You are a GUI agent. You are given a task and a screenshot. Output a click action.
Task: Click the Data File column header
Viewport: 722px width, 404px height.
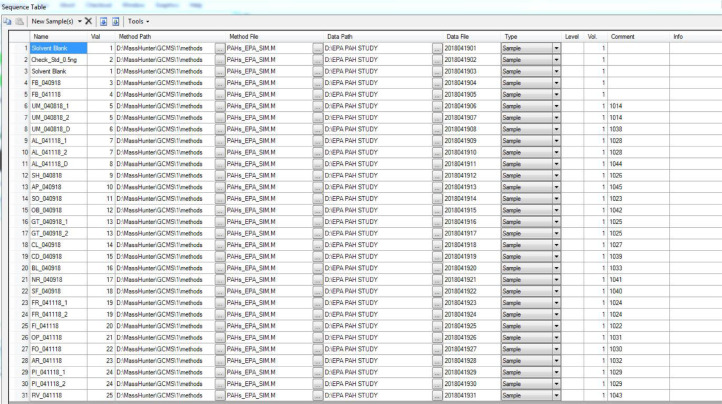click(x=459, y=35)
